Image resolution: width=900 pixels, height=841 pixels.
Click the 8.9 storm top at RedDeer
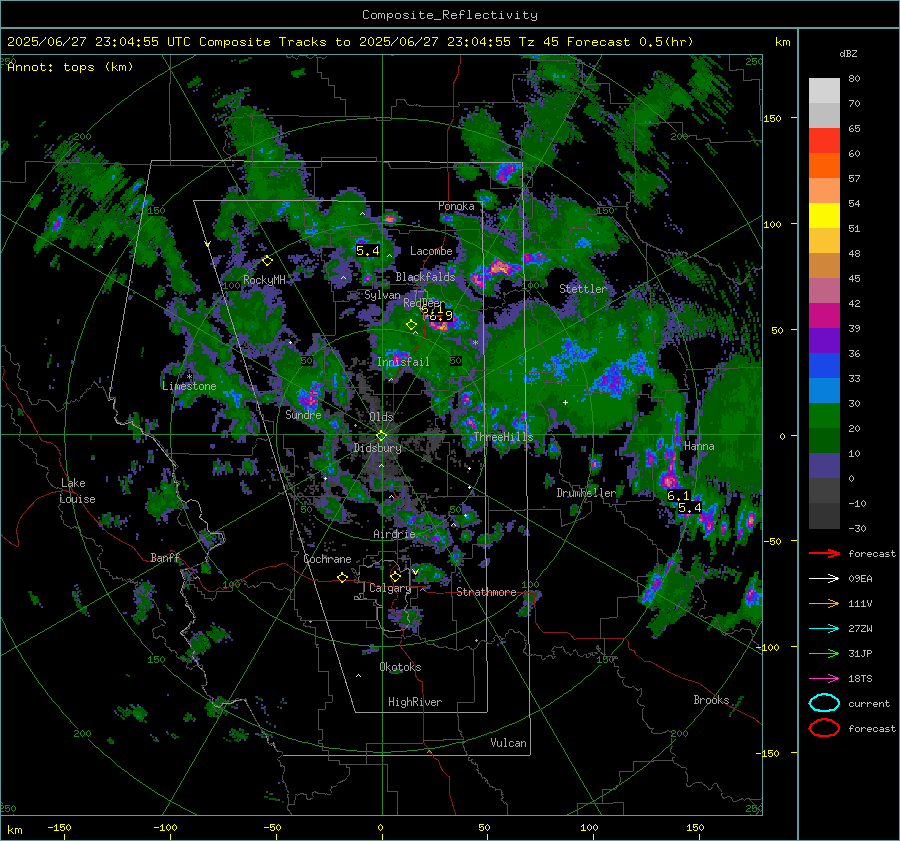pos(441,315)
